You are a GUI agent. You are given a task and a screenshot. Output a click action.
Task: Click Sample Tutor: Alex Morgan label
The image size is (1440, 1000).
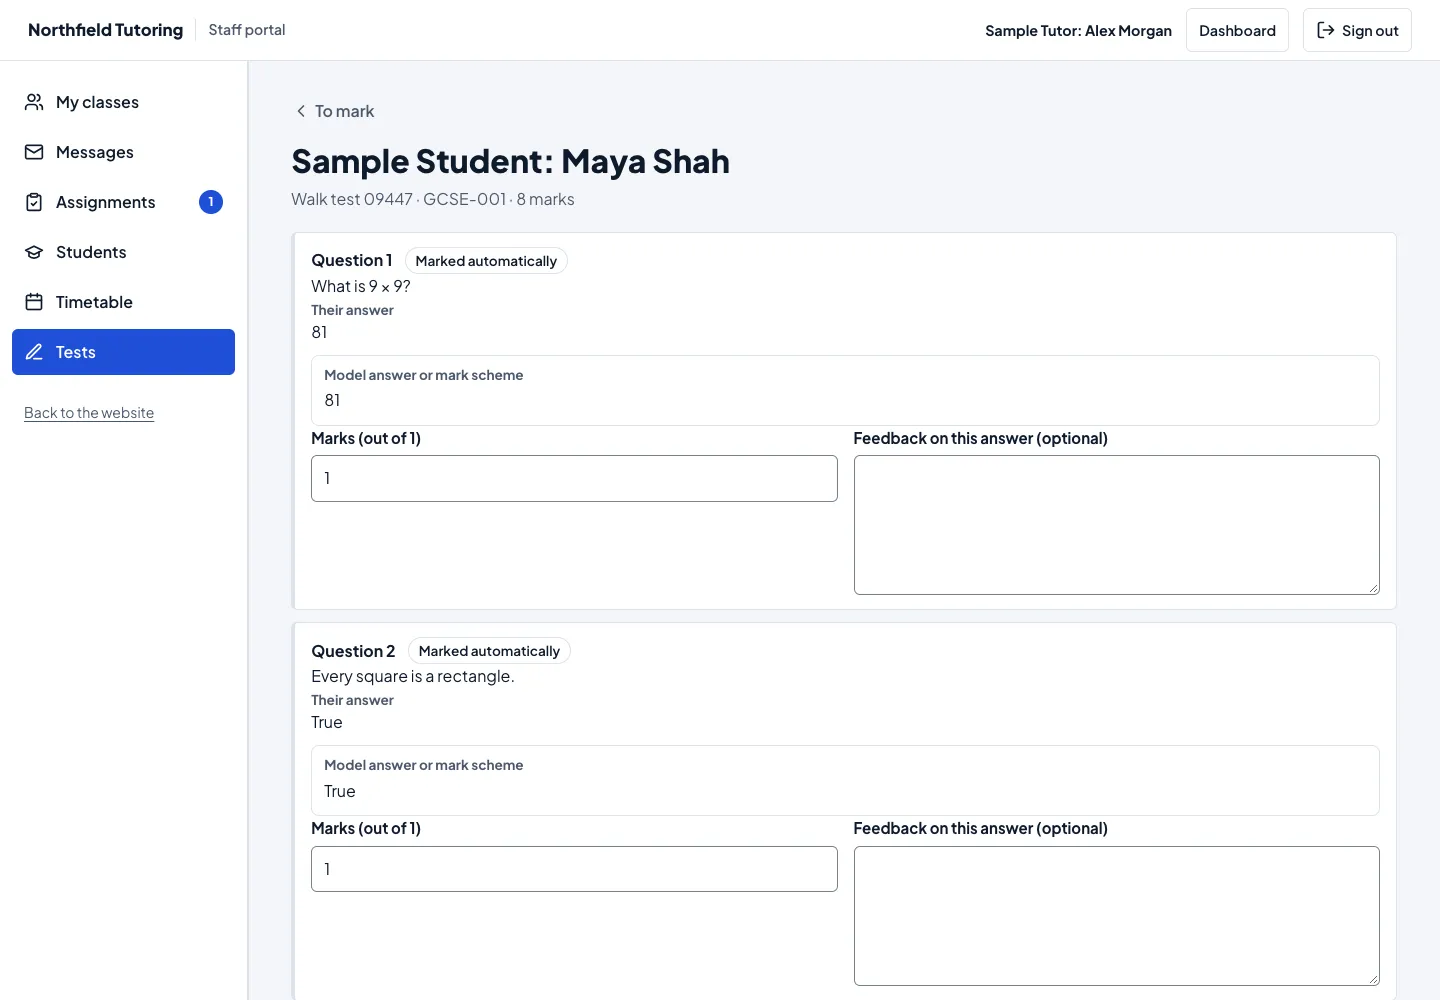point(1078,30)
